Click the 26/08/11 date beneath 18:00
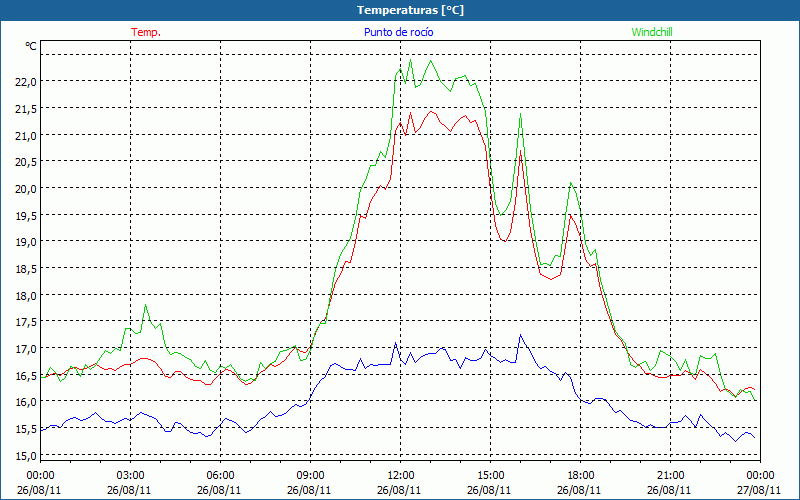800x500 pixels. 580,490
